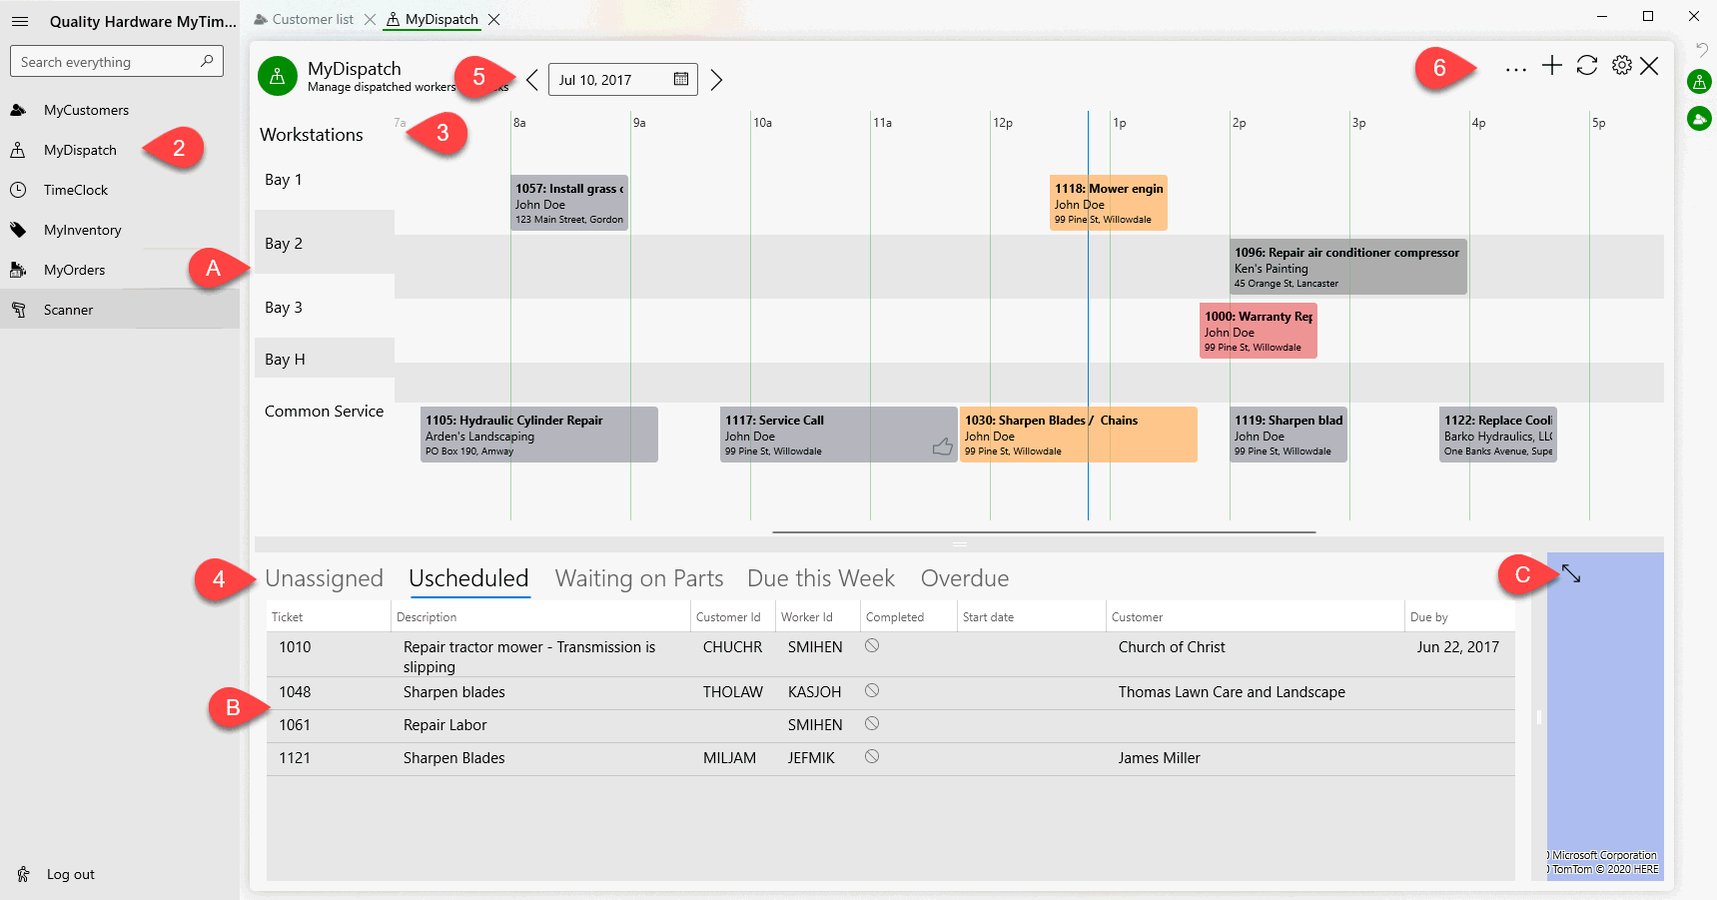This screenshot has width=1717, height=900.
Task: Select the Scanner barcode icon in the sidebar
Action: 20,309
